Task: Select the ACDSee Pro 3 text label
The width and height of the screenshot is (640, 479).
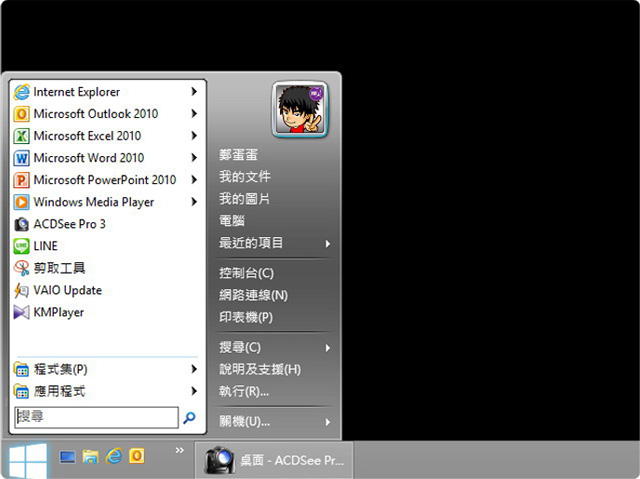Action: point(69,224)
